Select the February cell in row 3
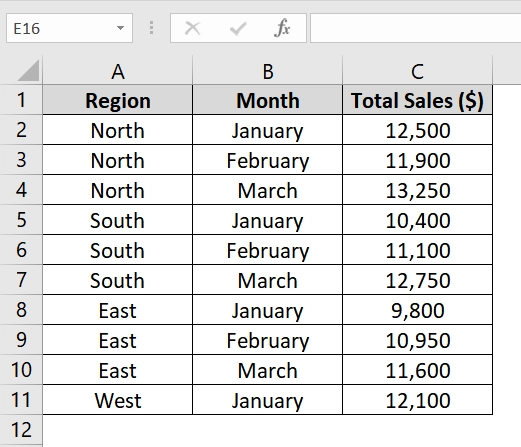Image resolution: width=521 pixels, height=447 pixels. [268, 160]
